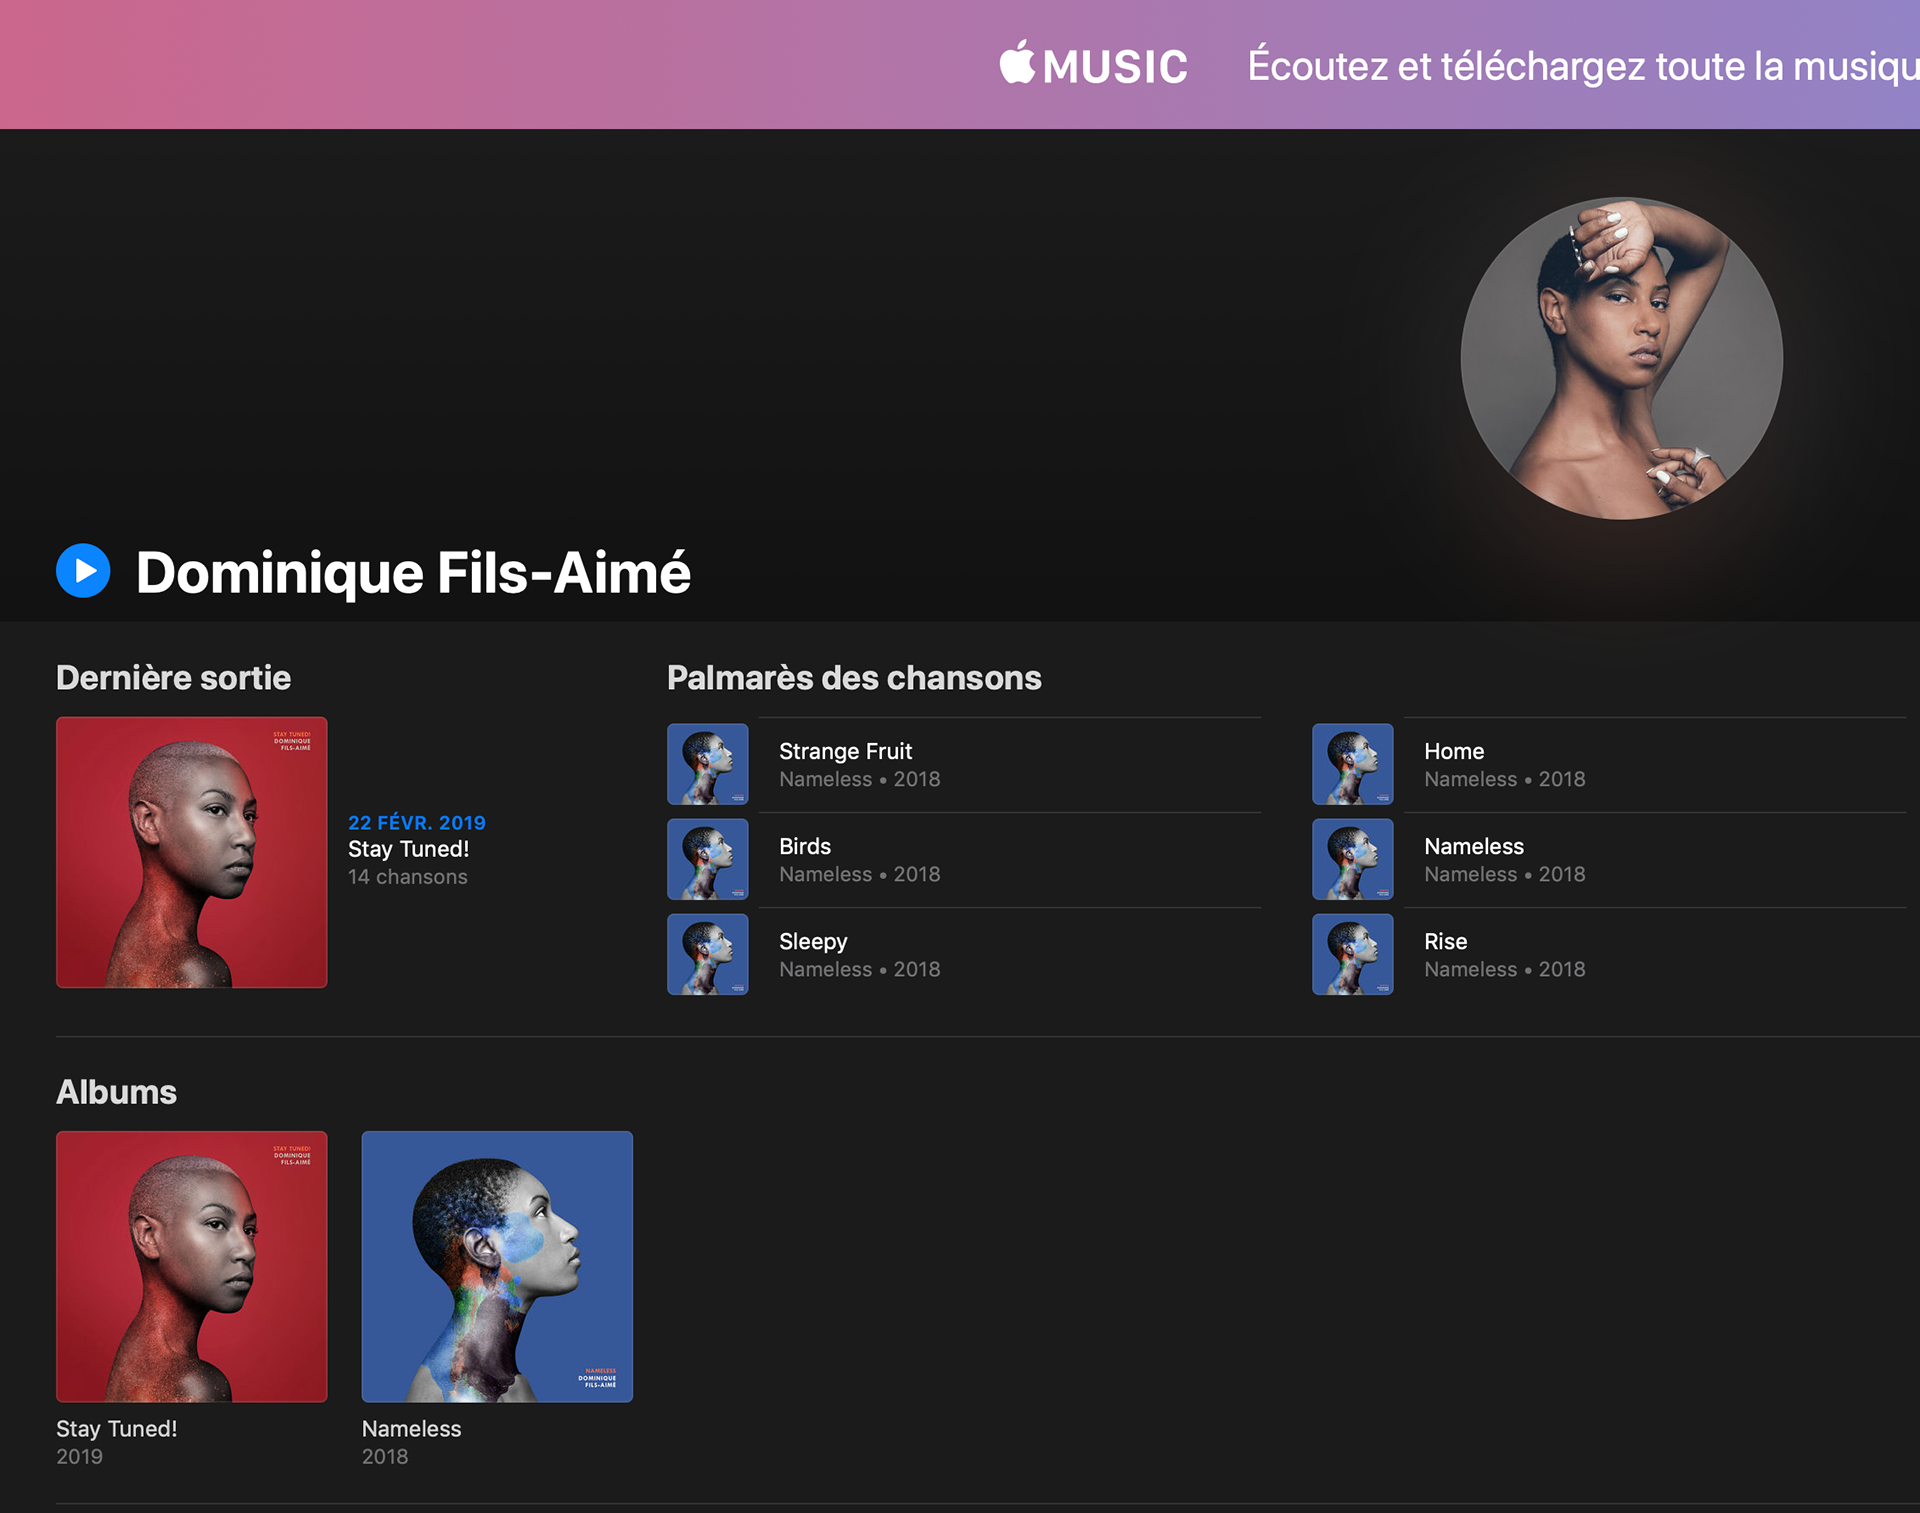Select the Birds song title
1920x1513 pixels.
804,846
